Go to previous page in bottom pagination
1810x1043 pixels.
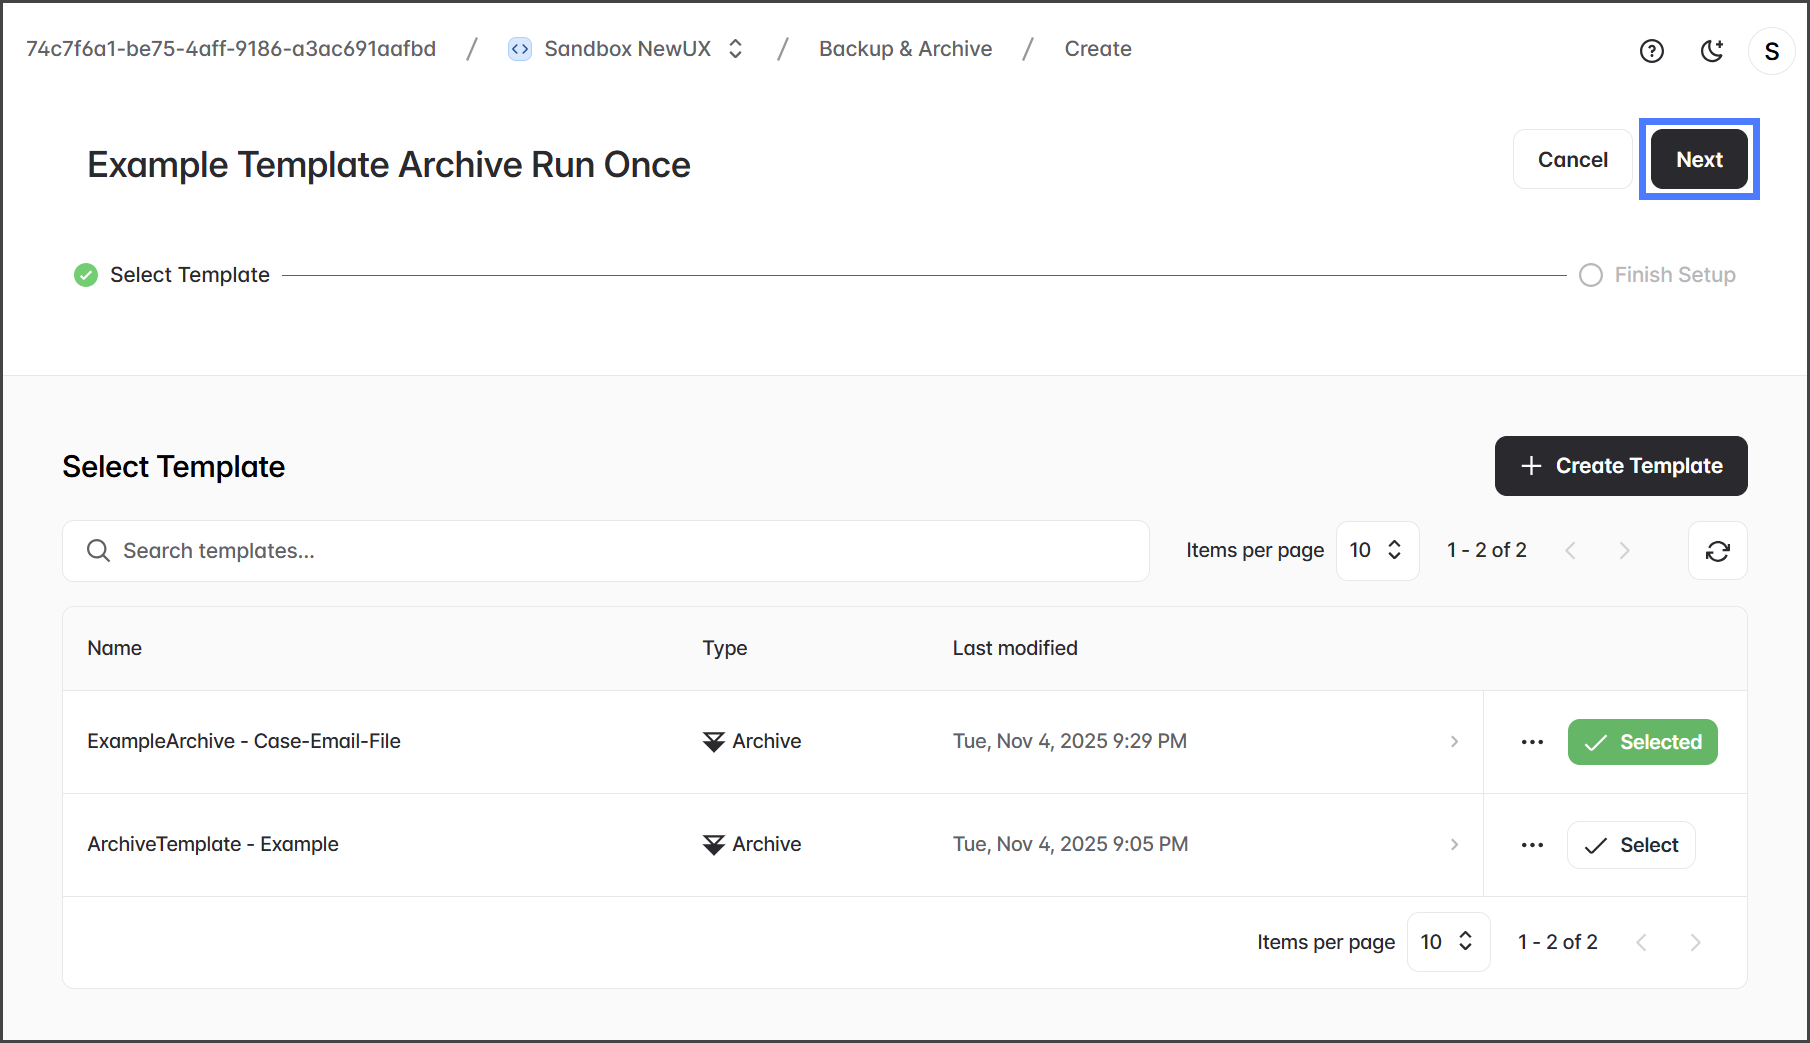1641,942
